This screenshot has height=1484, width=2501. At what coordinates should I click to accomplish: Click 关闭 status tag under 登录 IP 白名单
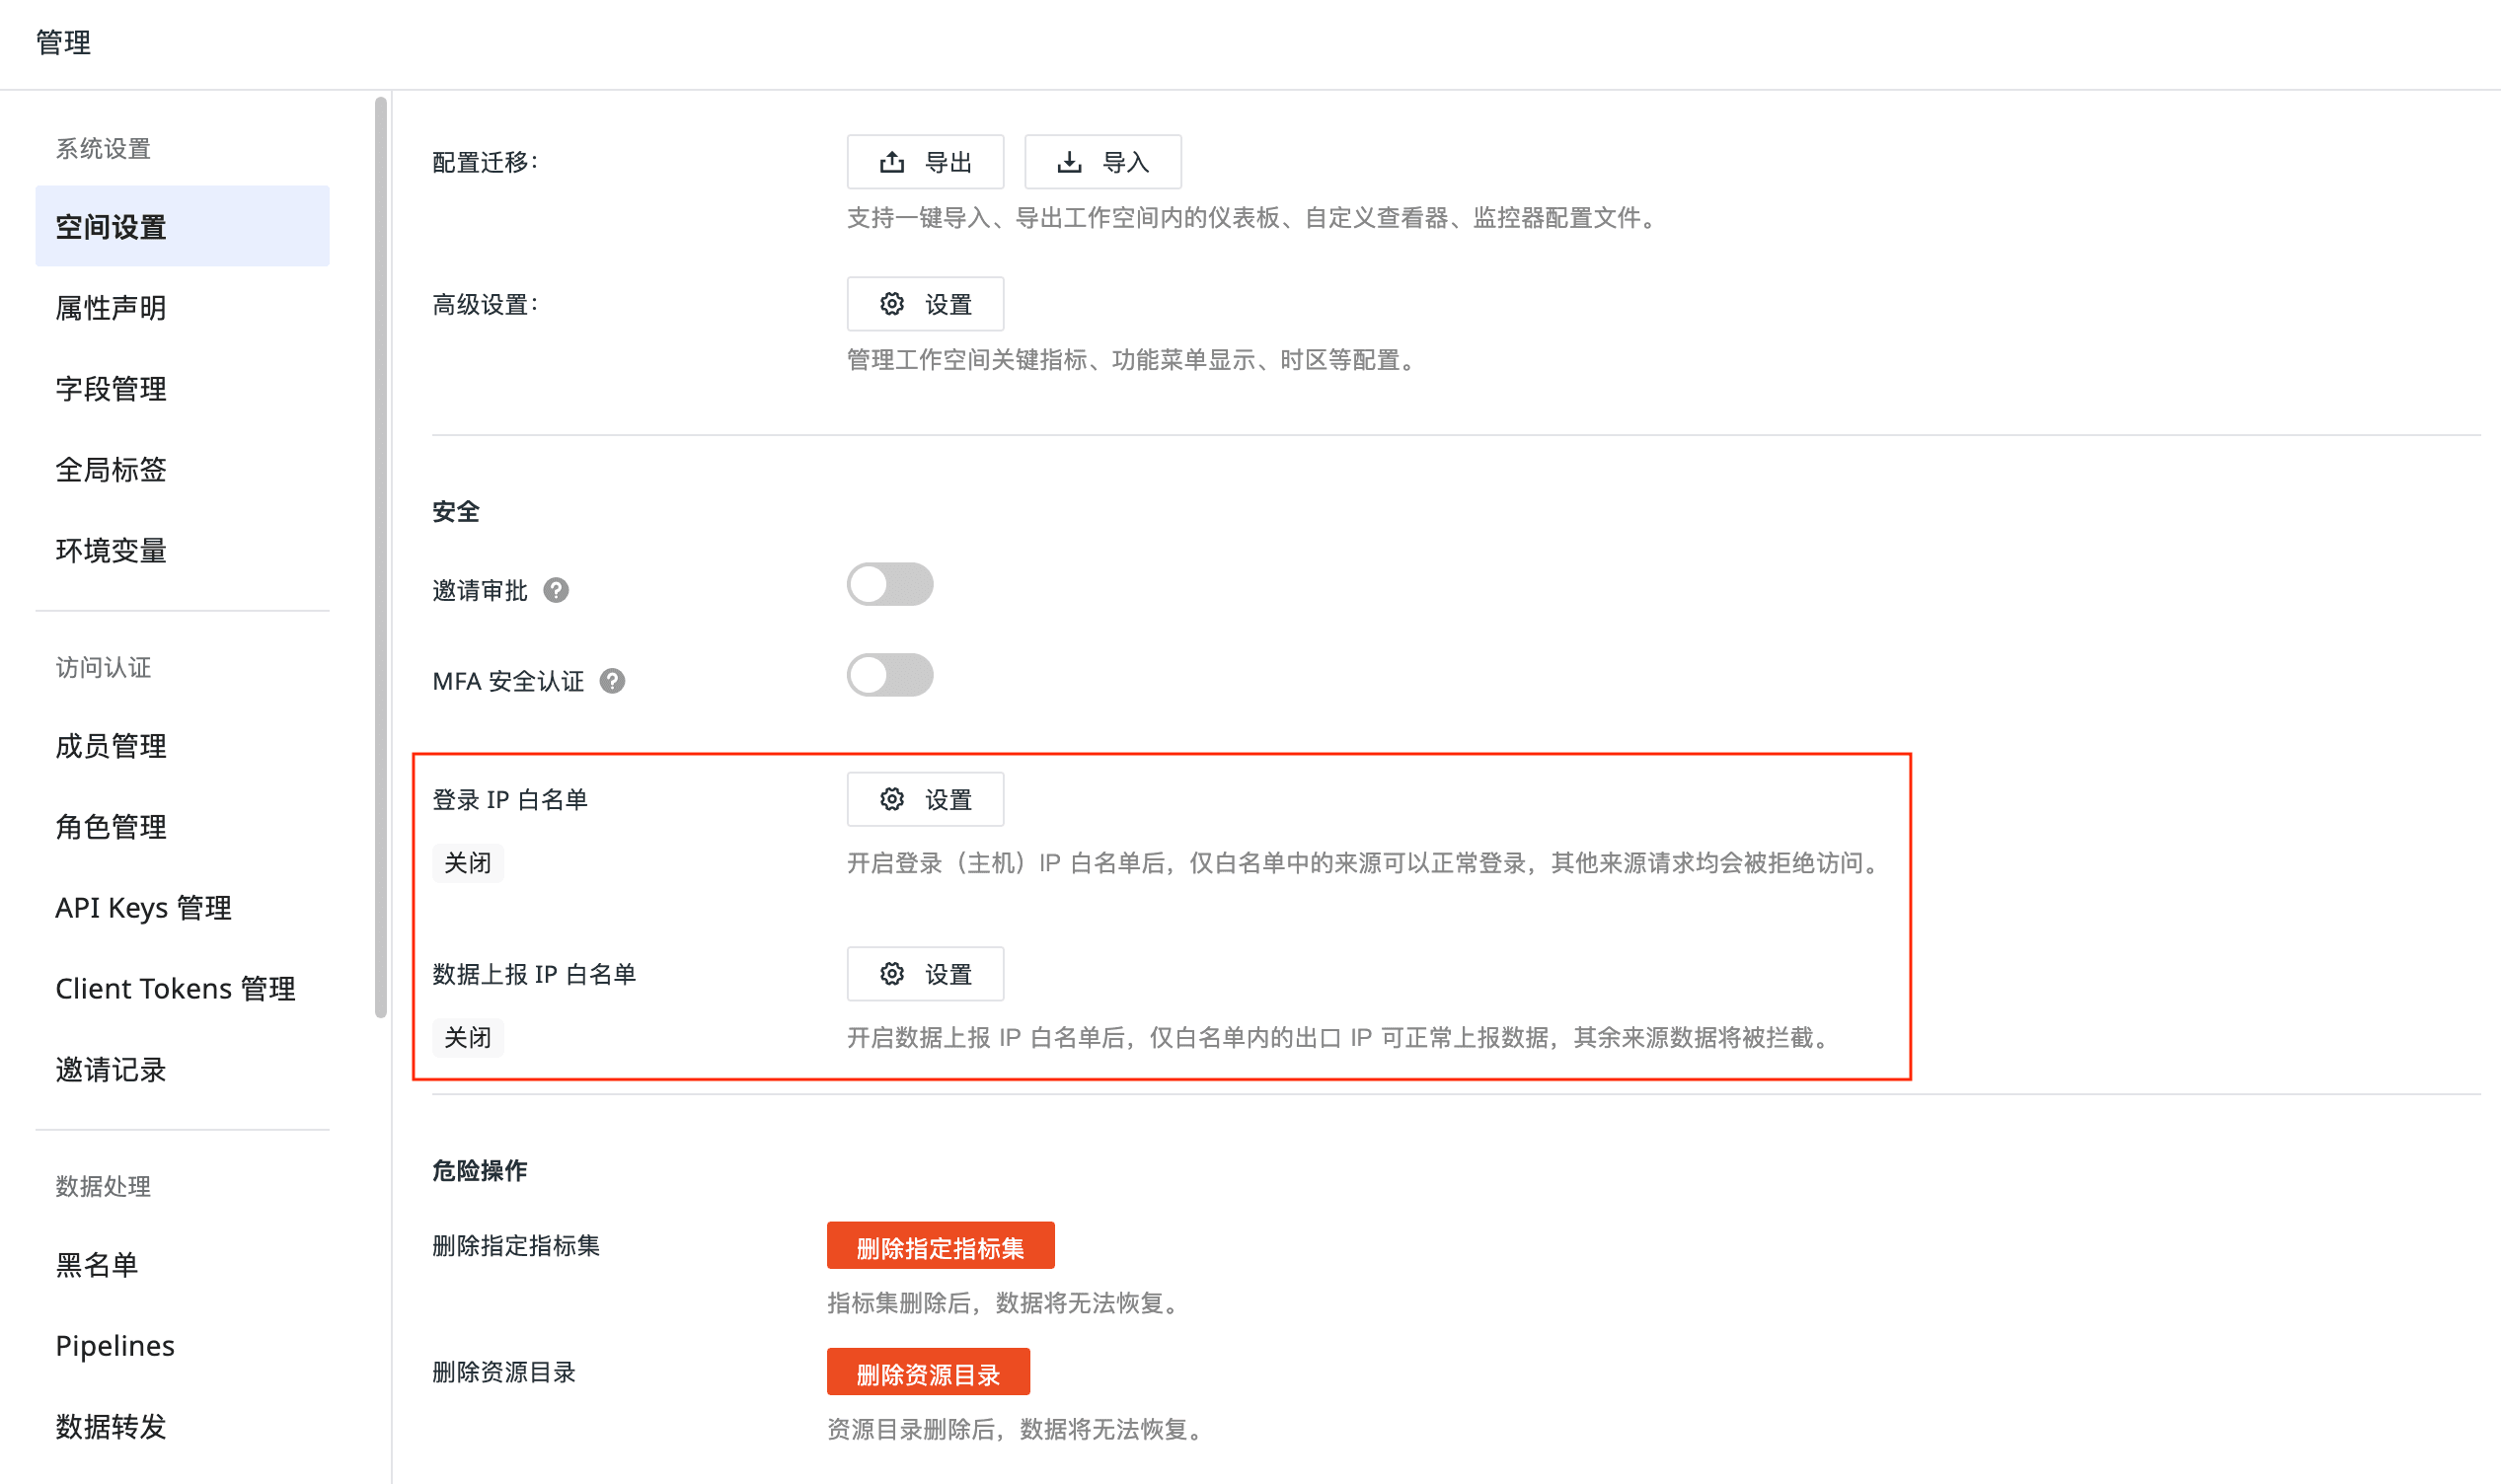click(467, 863)
